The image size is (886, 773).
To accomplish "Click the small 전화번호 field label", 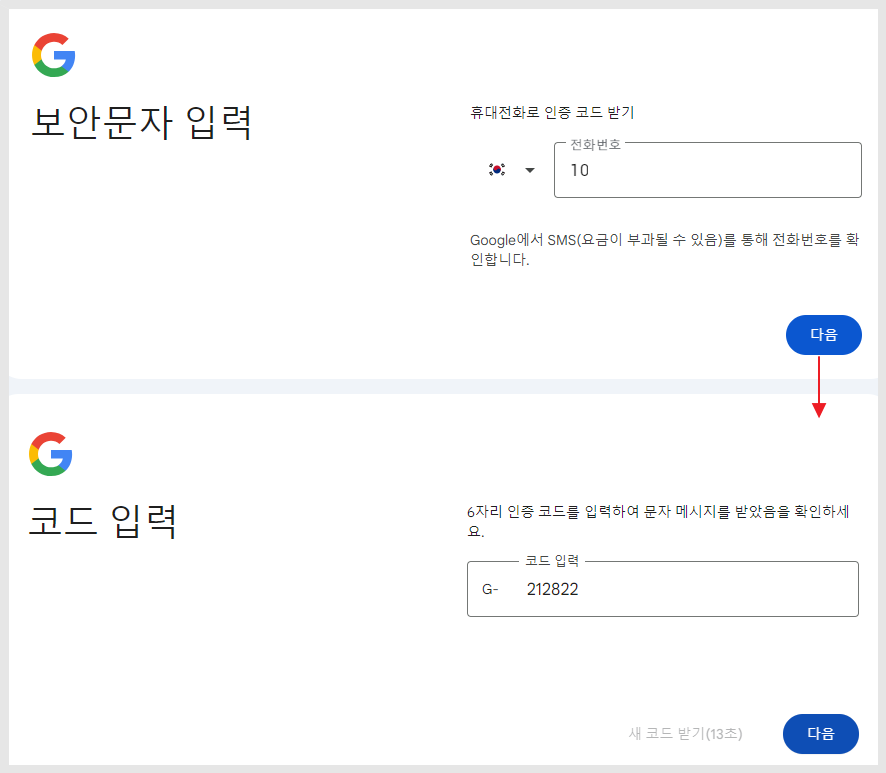I will [x=596, y=145].
